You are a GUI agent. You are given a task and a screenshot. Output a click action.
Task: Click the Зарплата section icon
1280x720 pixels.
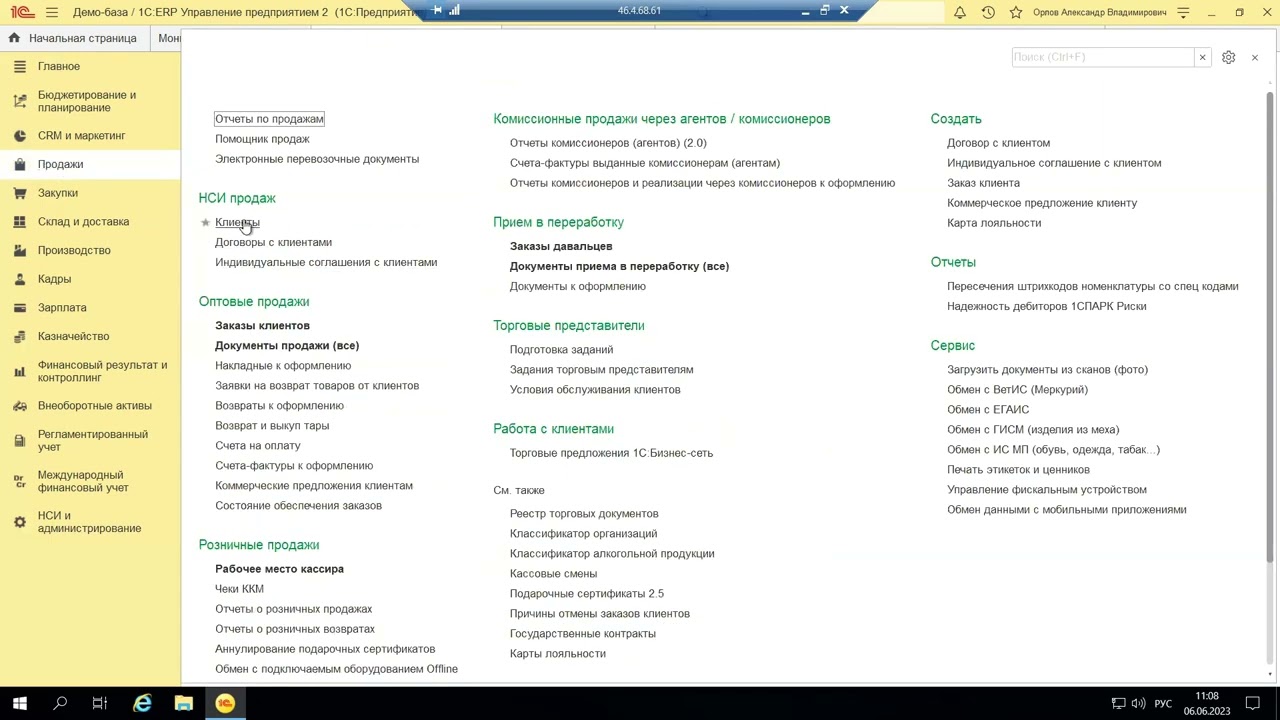tap(19, 308)
